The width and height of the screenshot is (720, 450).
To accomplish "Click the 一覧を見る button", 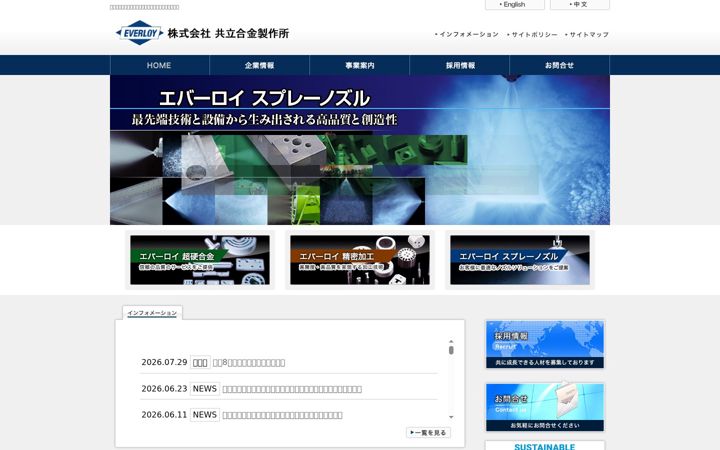I will click(428, 433).
